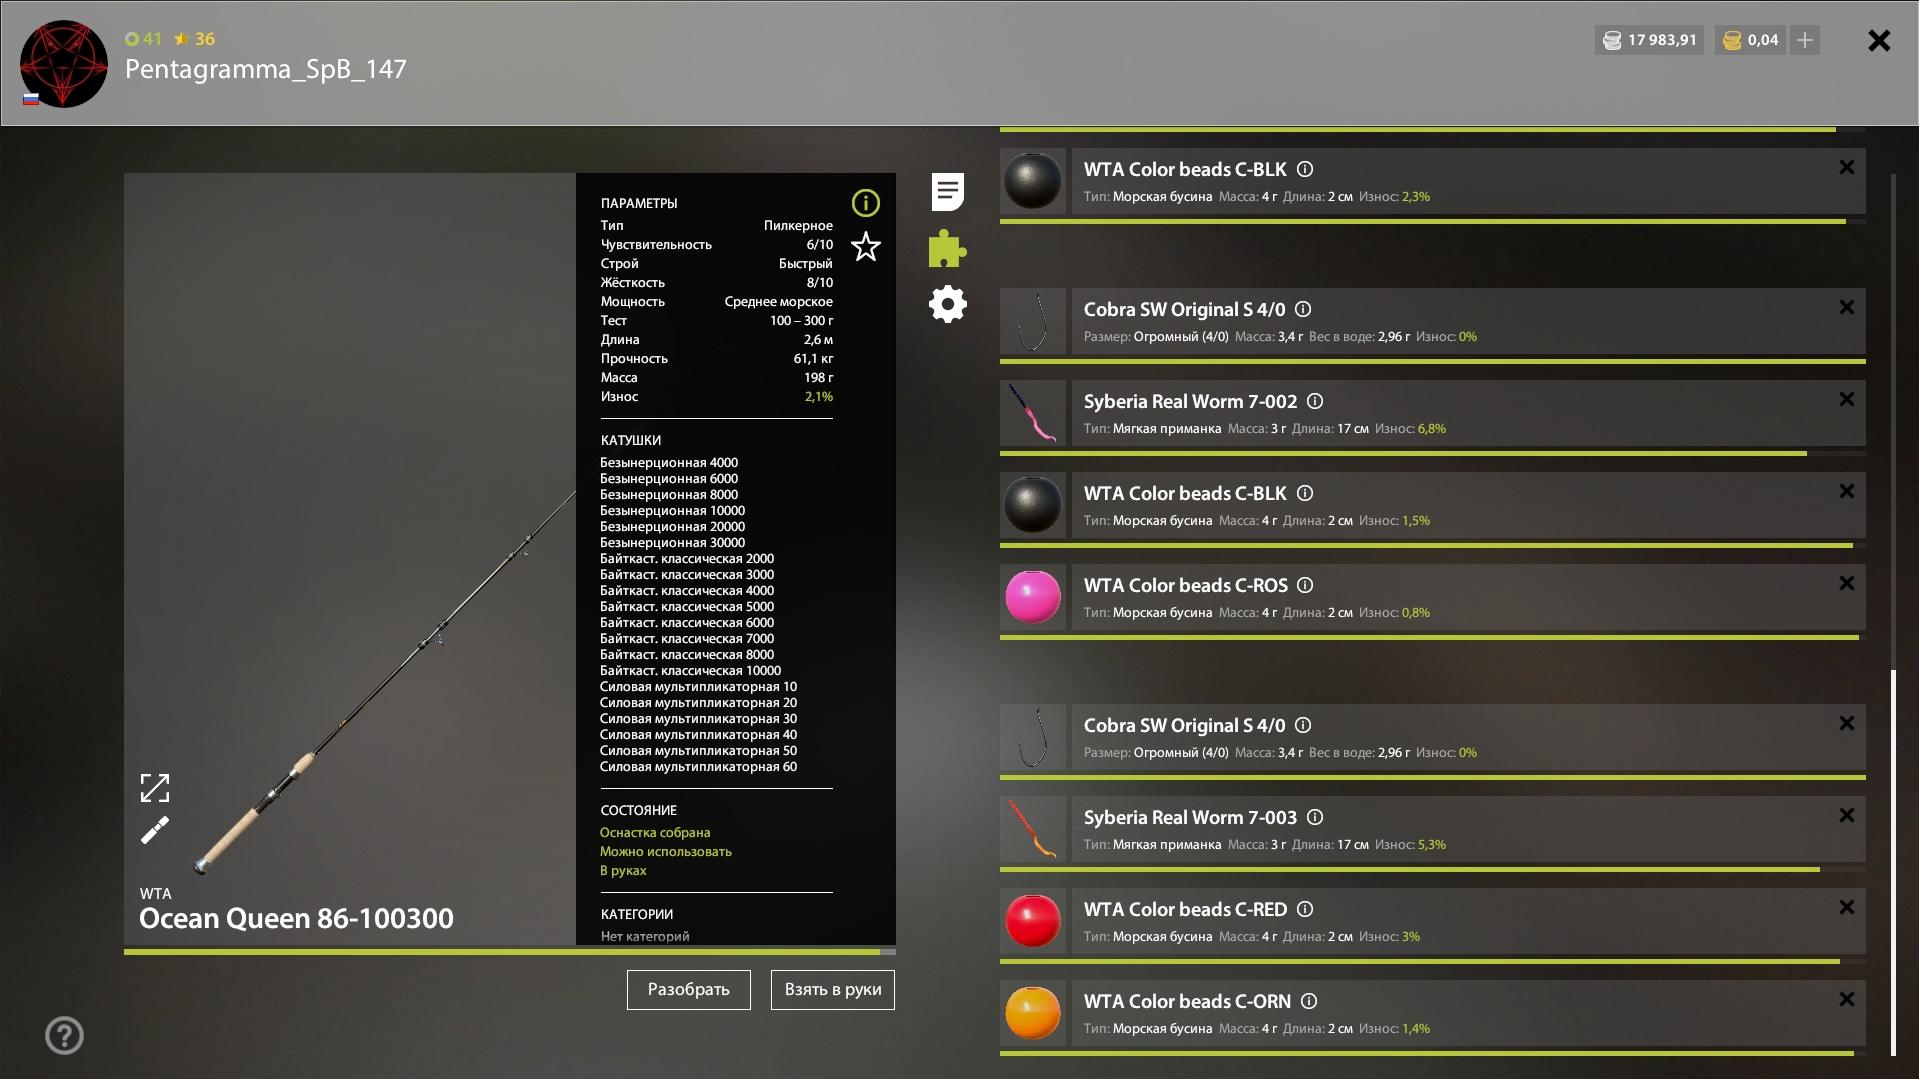Viewport: 1919px width, 1079px height.
Task: Open the gear settings tab
Action: click(947, 304)
